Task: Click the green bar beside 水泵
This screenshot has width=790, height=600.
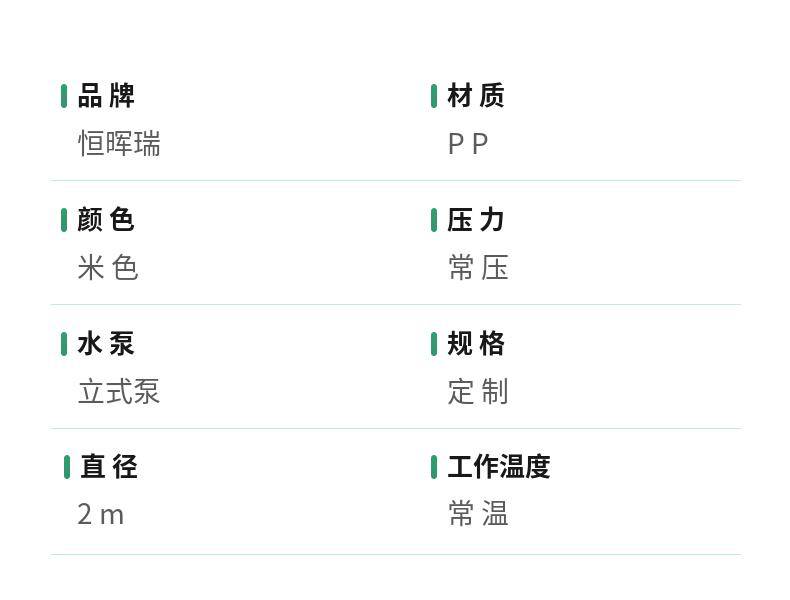Action: (x=64, y=344)
